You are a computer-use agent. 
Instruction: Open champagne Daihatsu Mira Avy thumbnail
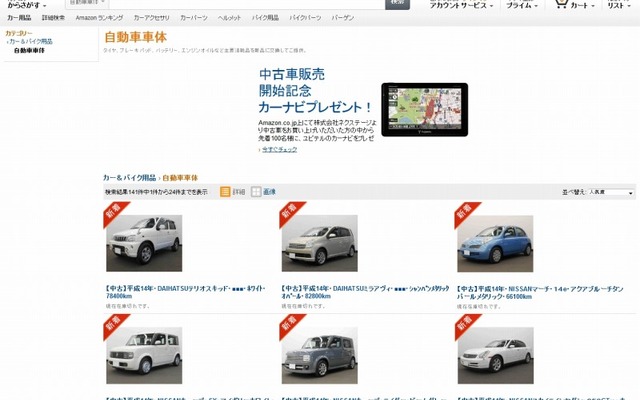coord(320,243)
